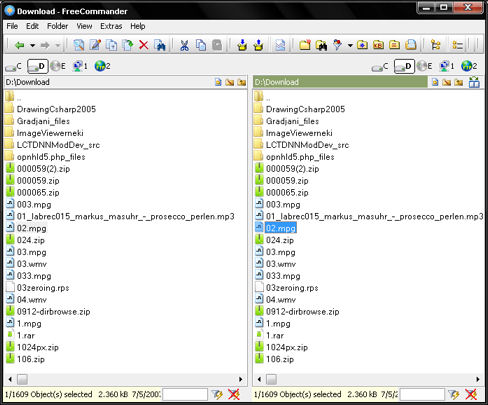
Task: Select LCTDNNModDev_src folder in left panel
Action: tap(58, 145)
